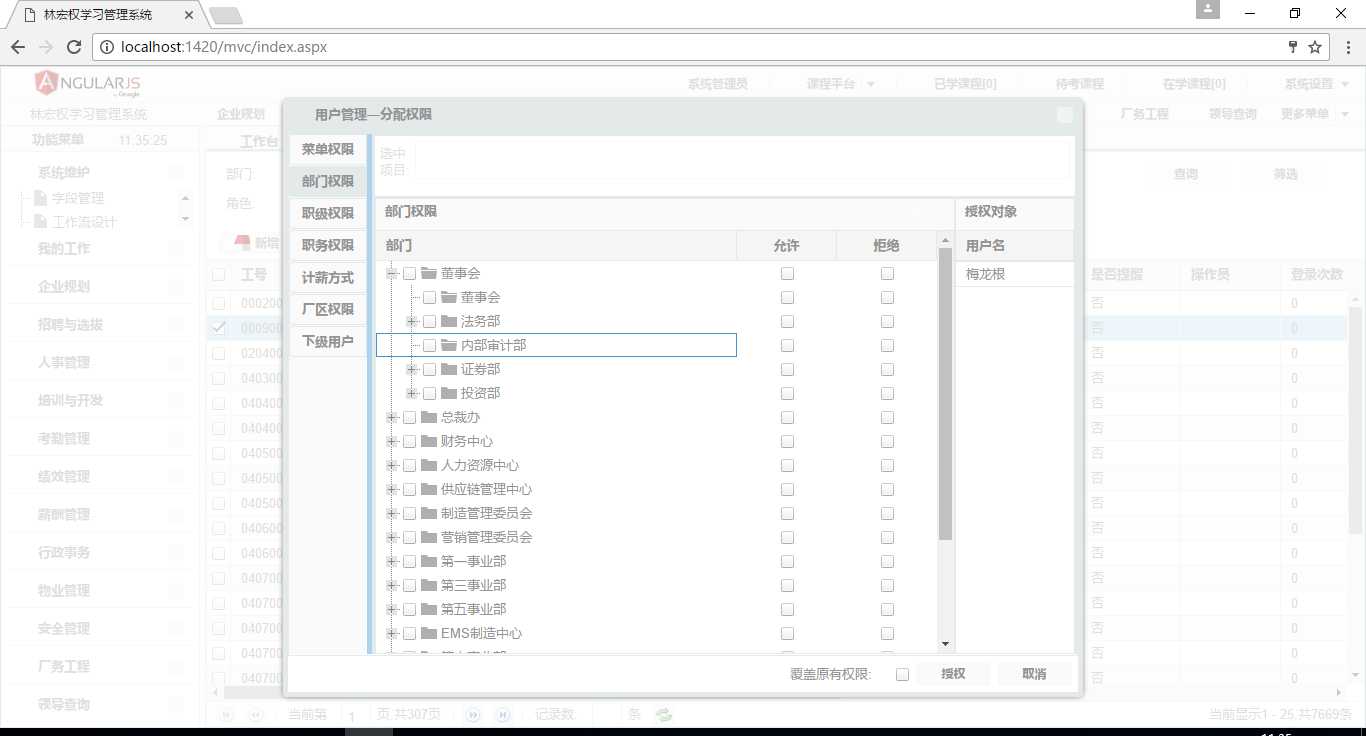Viewport: 1366px width, 736px height.
Task: Click the tree scrollbar down arrow
Action: (x=946, y=645)
